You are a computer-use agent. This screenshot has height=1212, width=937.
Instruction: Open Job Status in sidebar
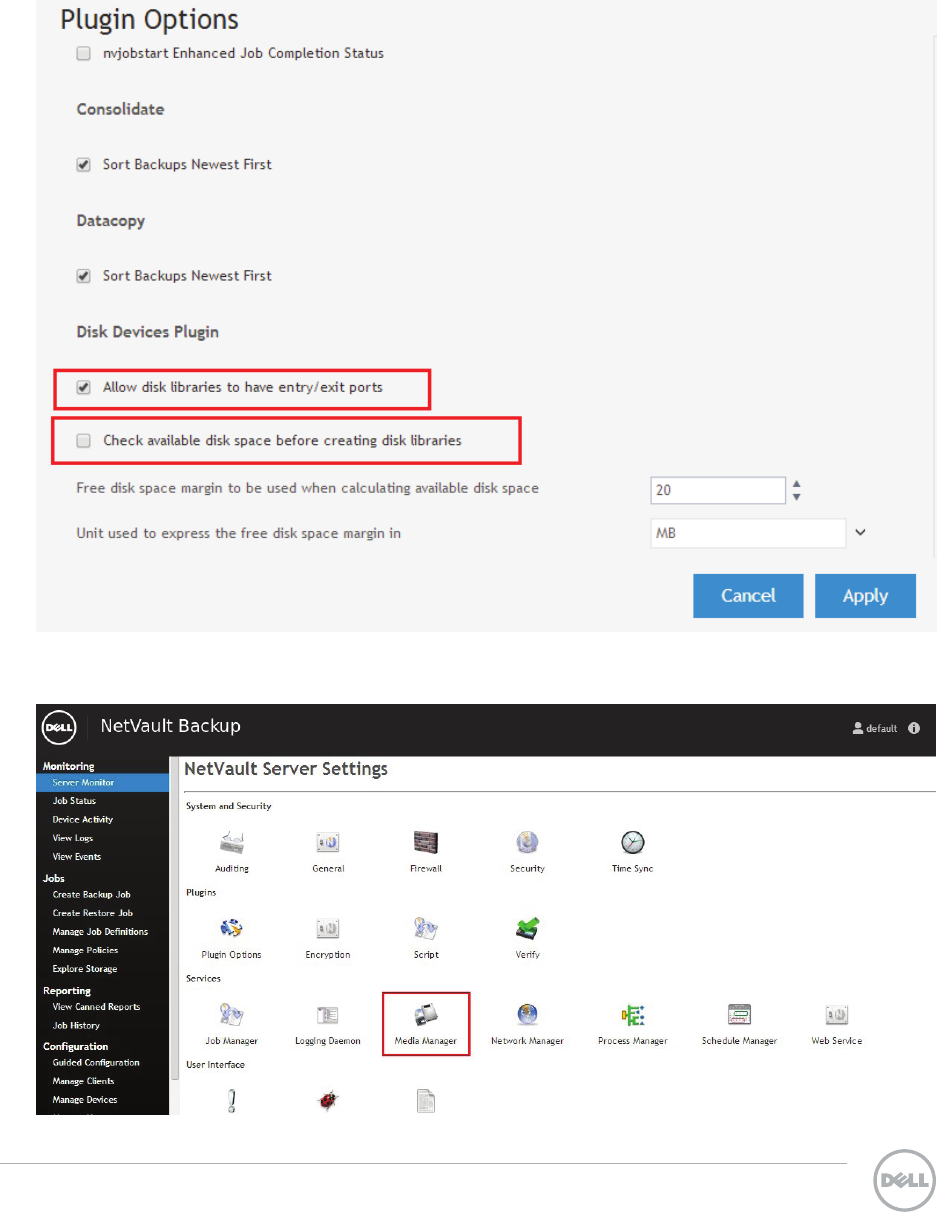(x=74, y=801)
